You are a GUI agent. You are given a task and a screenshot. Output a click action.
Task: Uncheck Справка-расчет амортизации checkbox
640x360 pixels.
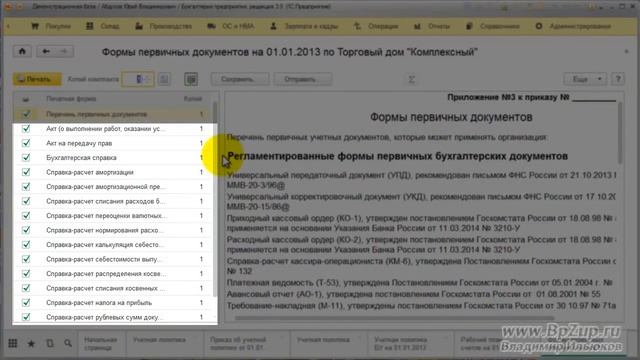[26, 172]
